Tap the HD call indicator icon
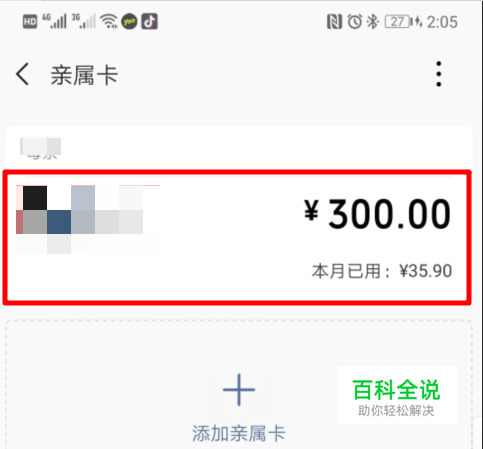Screen dimensions: 483x449 [x=30, y=22]
